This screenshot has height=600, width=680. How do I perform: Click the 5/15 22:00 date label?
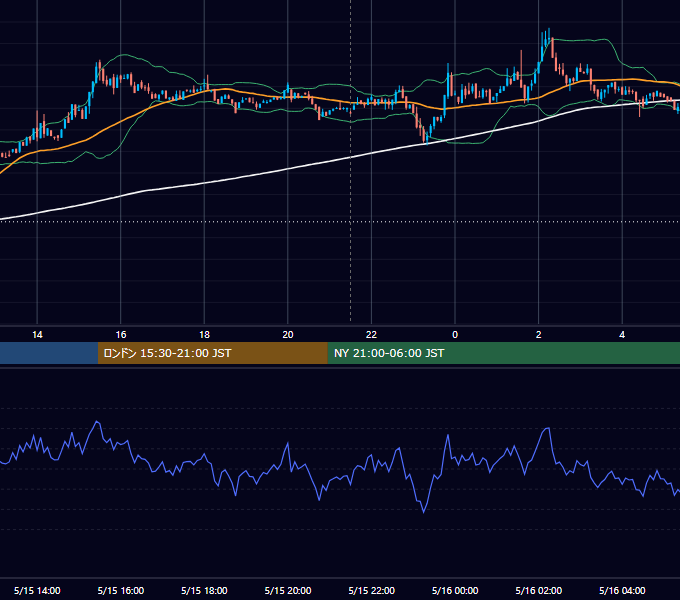372,590
